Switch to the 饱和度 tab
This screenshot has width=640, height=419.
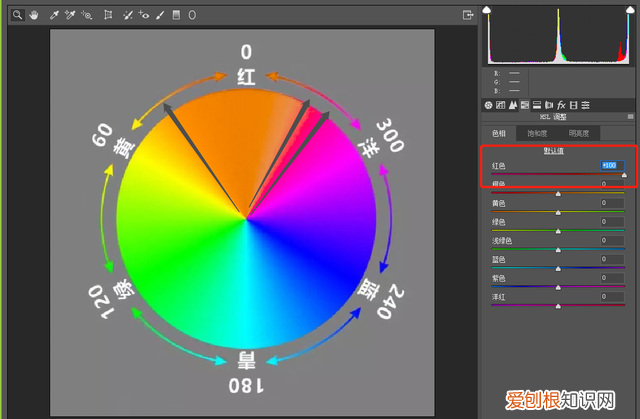(538, 133)
